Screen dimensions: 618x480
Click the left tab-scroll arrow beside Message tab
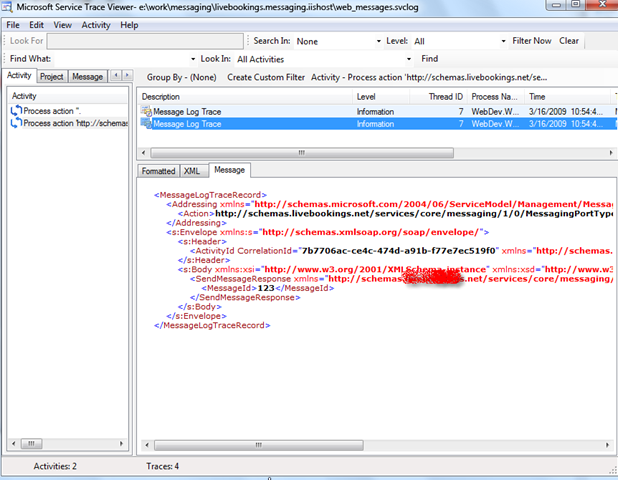pyautogui.click(x=114, y=76)
